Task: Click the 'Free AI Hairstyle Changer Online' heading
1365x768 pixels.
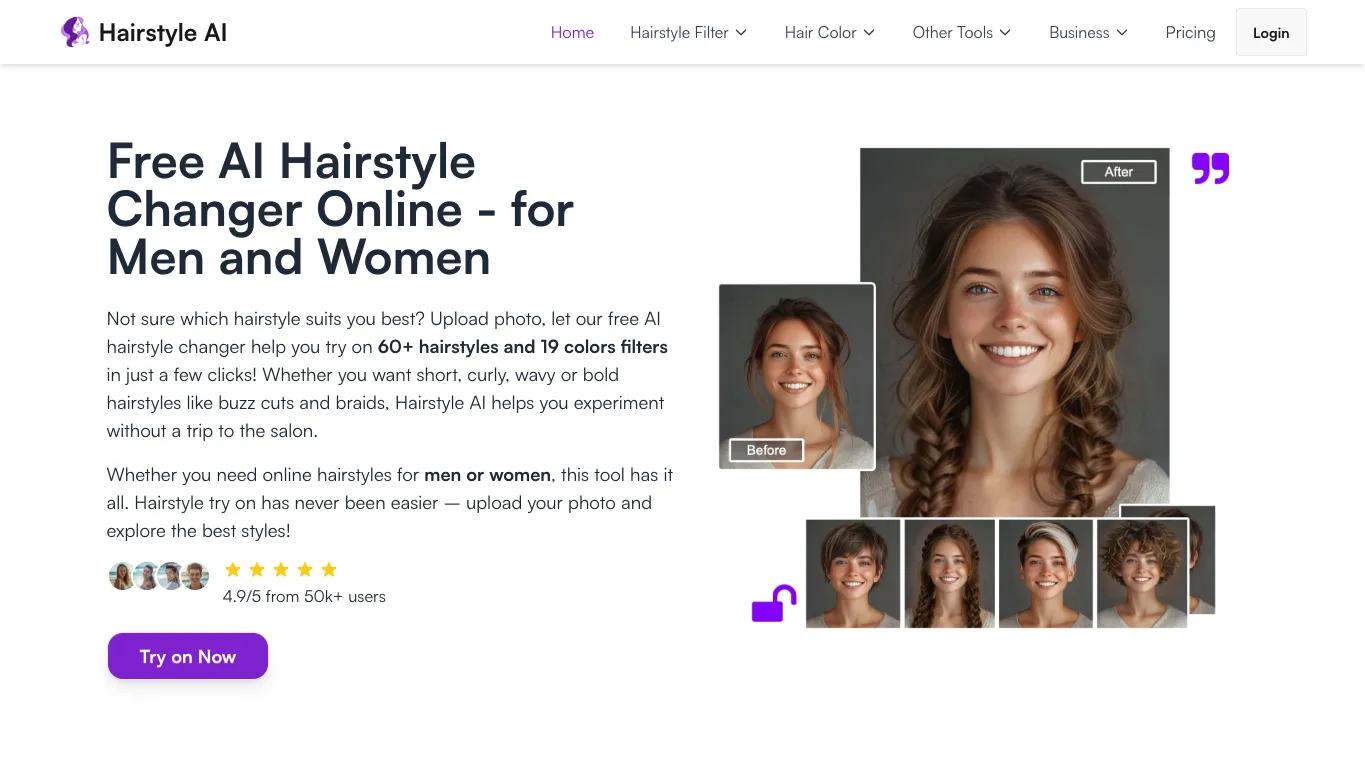Action: (341, 209)
